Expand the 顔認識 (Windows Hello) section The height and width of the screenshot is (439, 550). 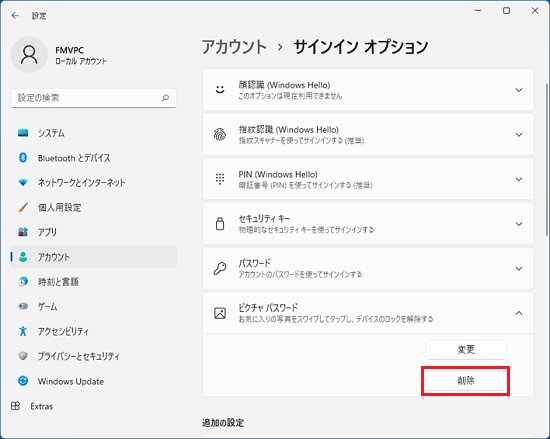[368, 90]
